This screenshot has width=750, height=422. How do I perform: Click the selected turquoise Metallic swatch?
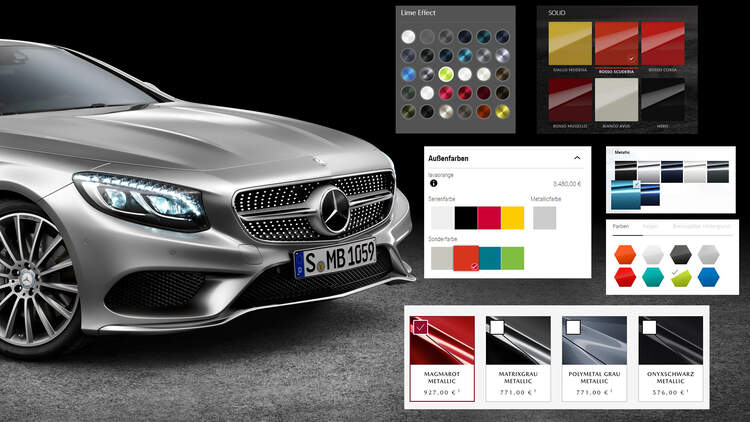626,195
